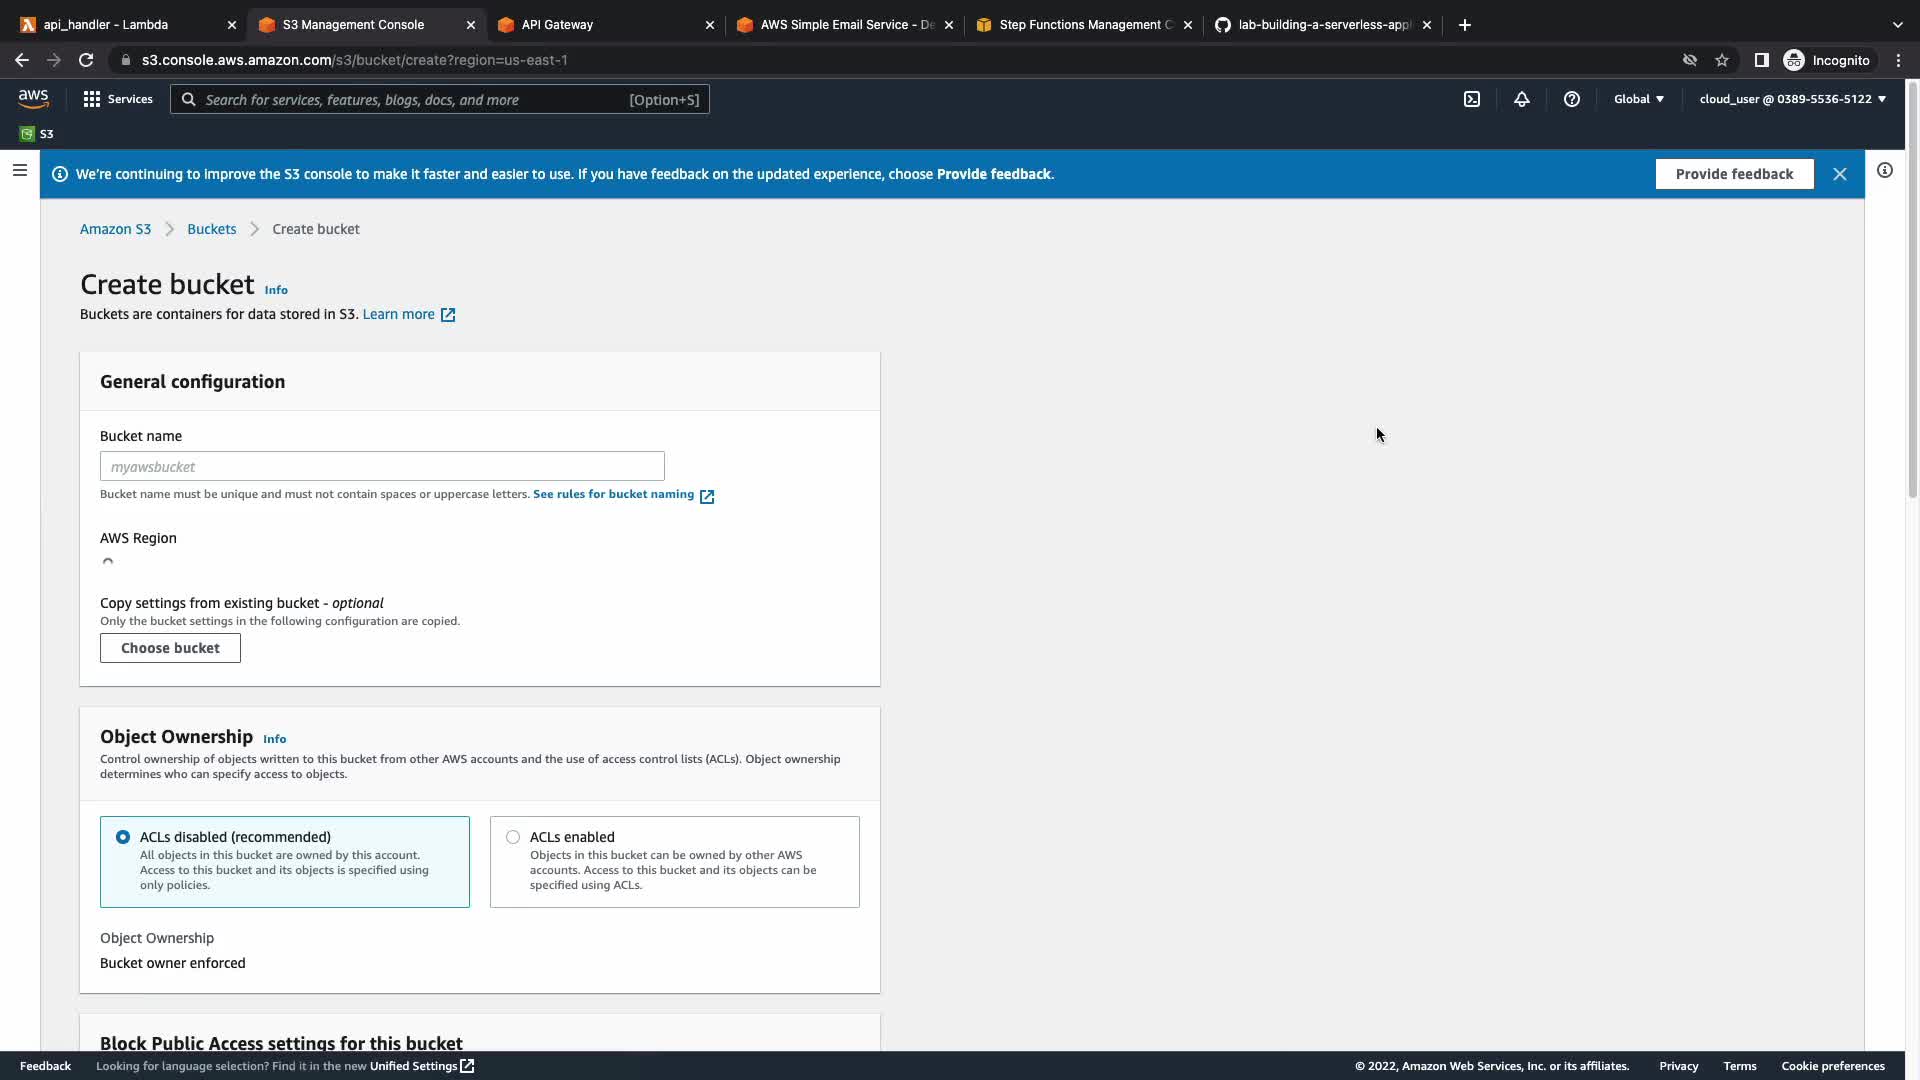Expand the Global region dropdown
Image resolution: width=1920 pixels, height=1080 pixels.
coord(1638,99)
